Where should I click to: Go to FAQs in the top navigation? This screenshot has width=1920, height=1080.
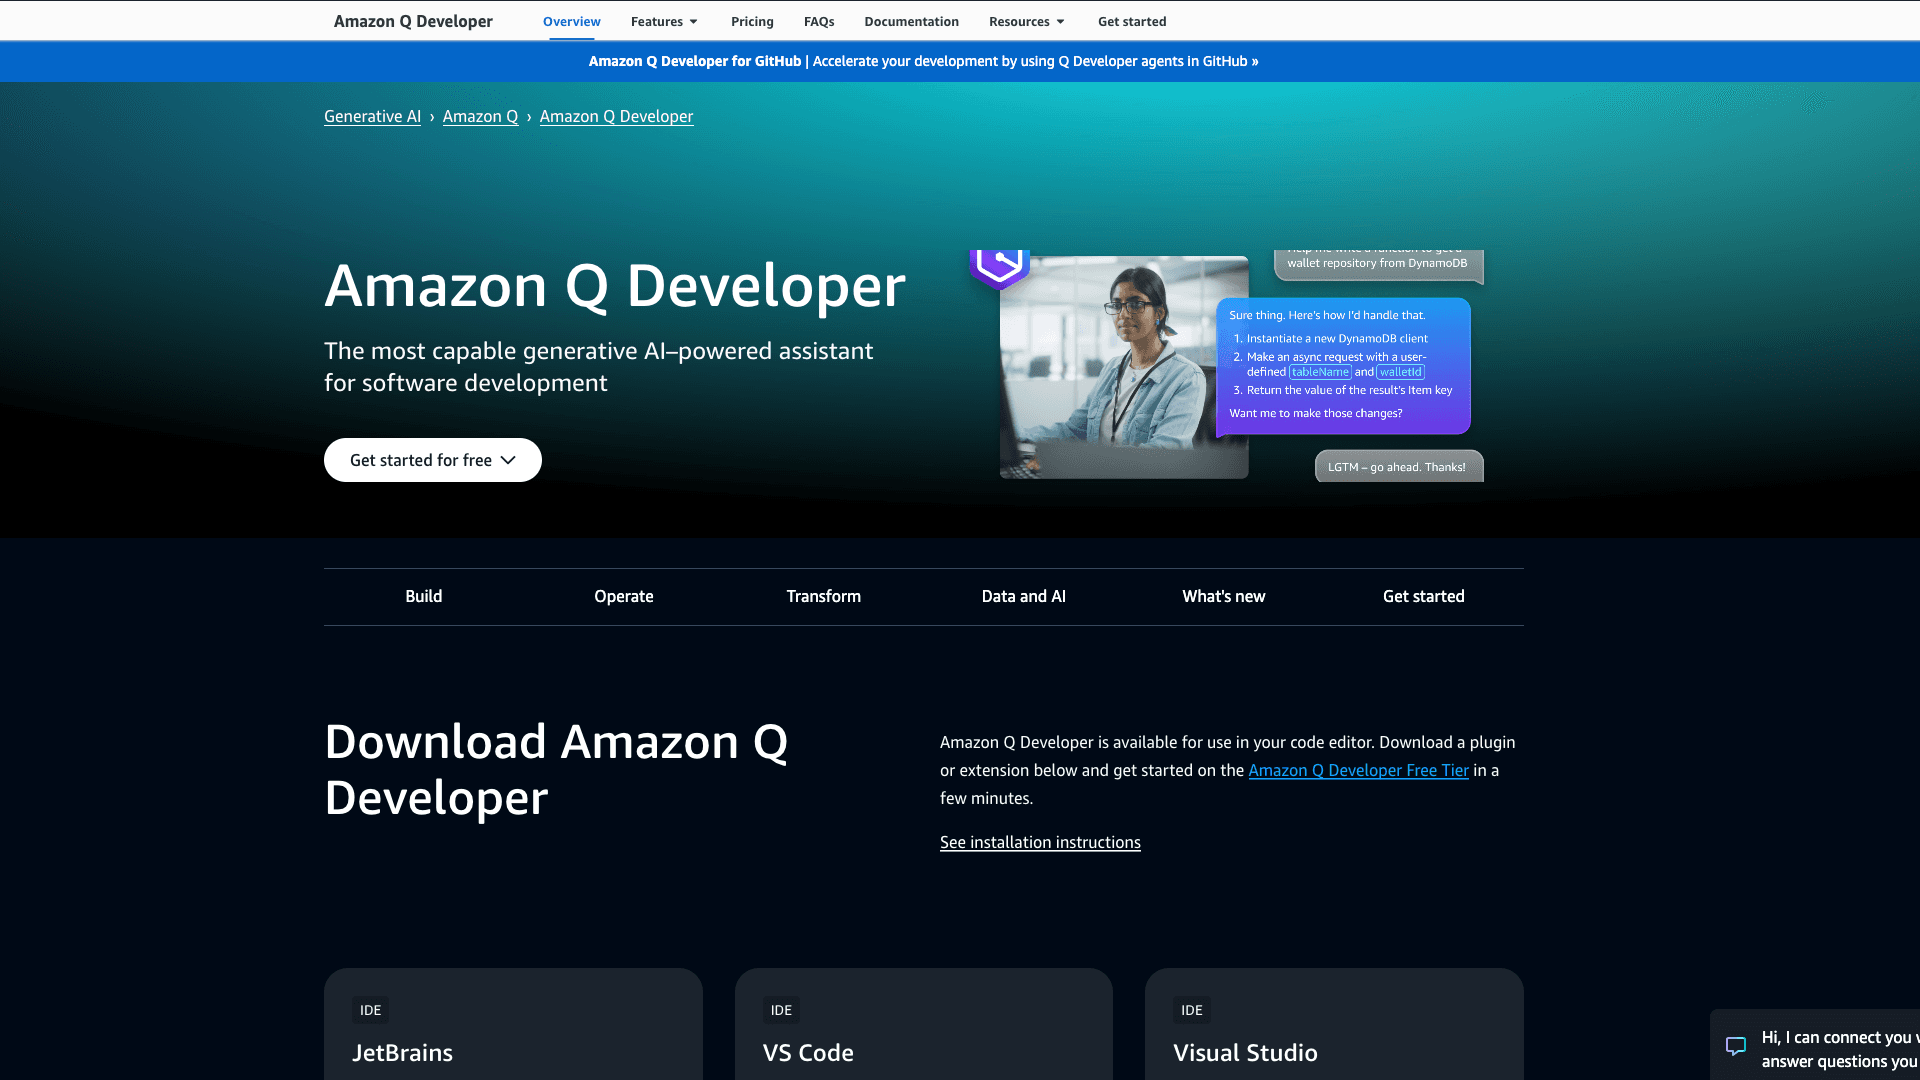click(818, 22)
